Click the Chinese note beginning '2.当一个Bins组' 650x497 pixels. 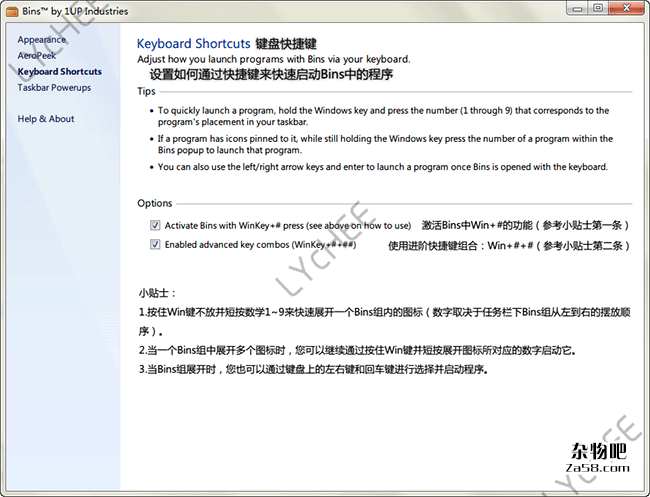click(x=357, y=350)
